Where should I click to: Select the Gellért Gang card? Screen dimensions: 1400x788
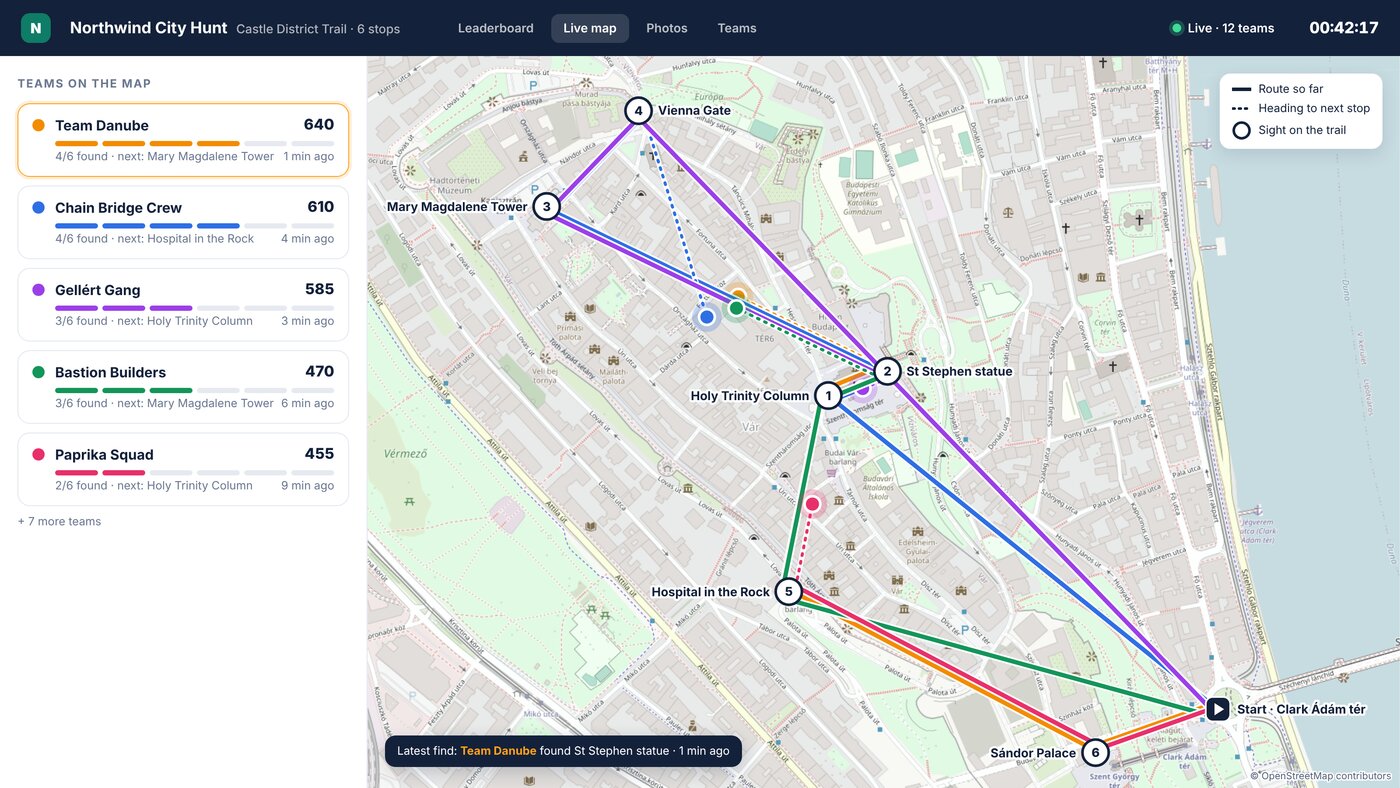[183, 304]
